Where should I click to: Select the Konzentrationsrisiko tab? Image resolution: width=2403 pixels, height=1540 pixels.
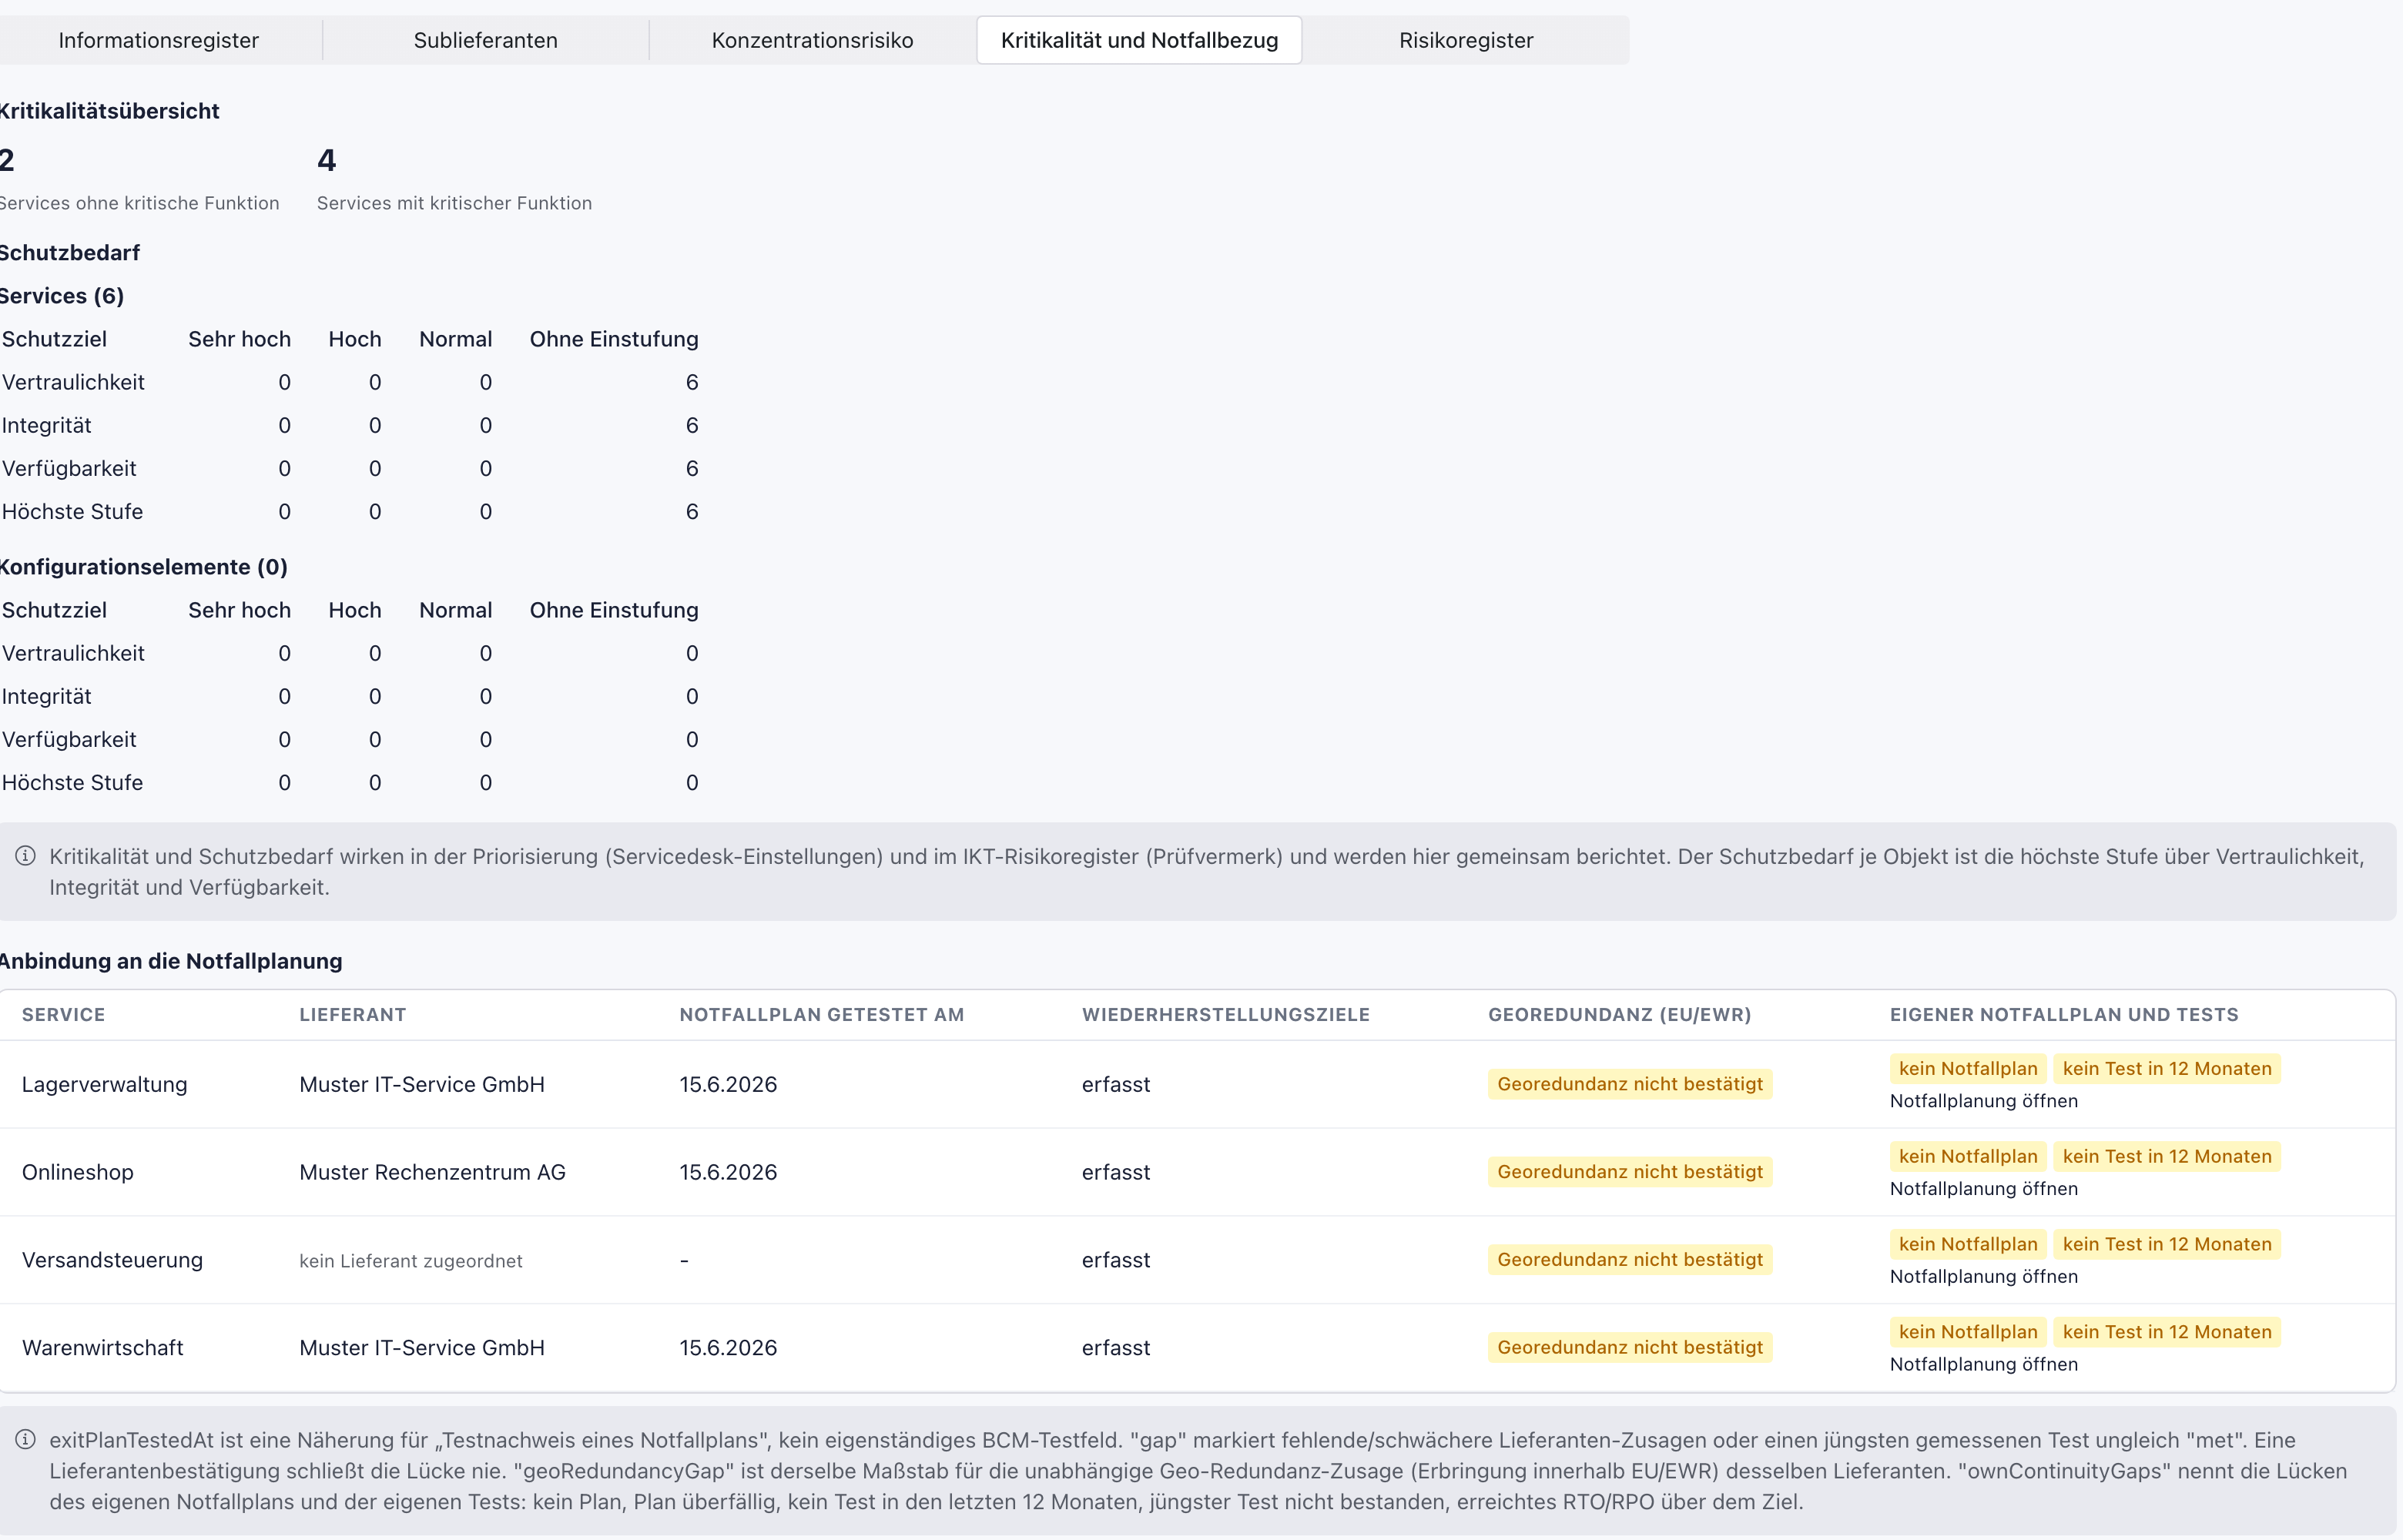click(812, 40)
